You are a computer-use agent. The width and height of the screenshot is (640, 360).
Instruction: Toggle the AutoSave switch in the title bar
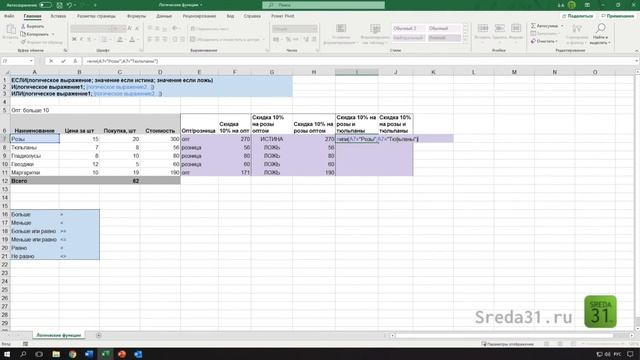click(45, 5)
